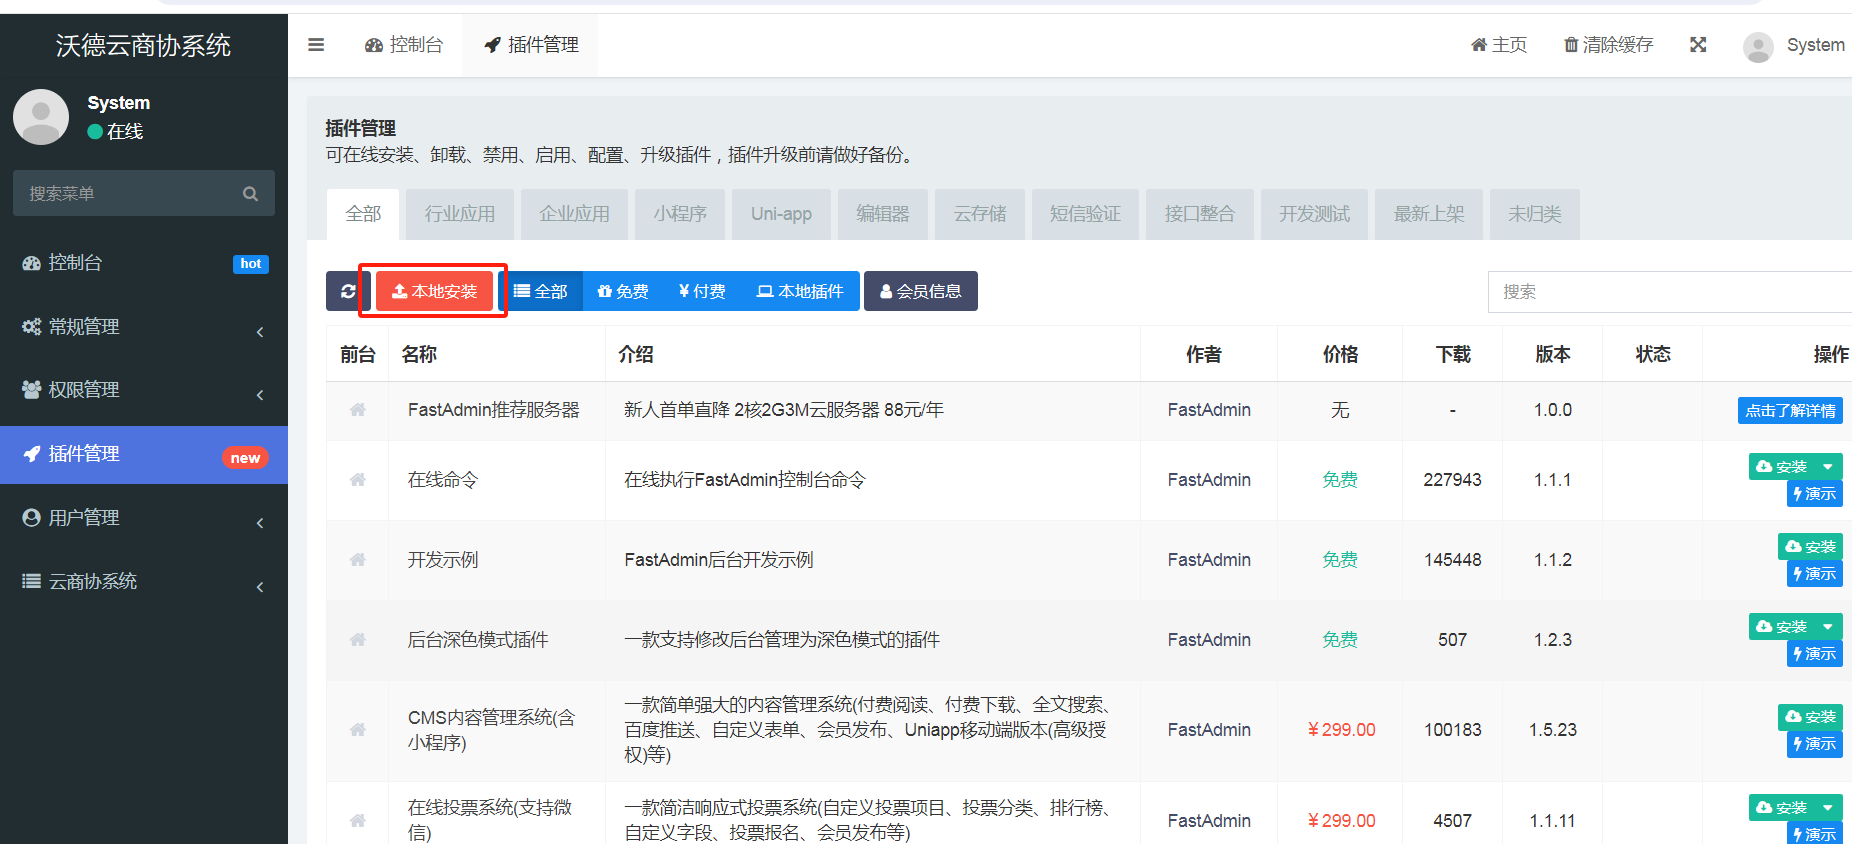Viewport: 1852px width, 844px height.
Task: Filter plugins by 付费
Action: pyautogui.click(x=702, y=291)
